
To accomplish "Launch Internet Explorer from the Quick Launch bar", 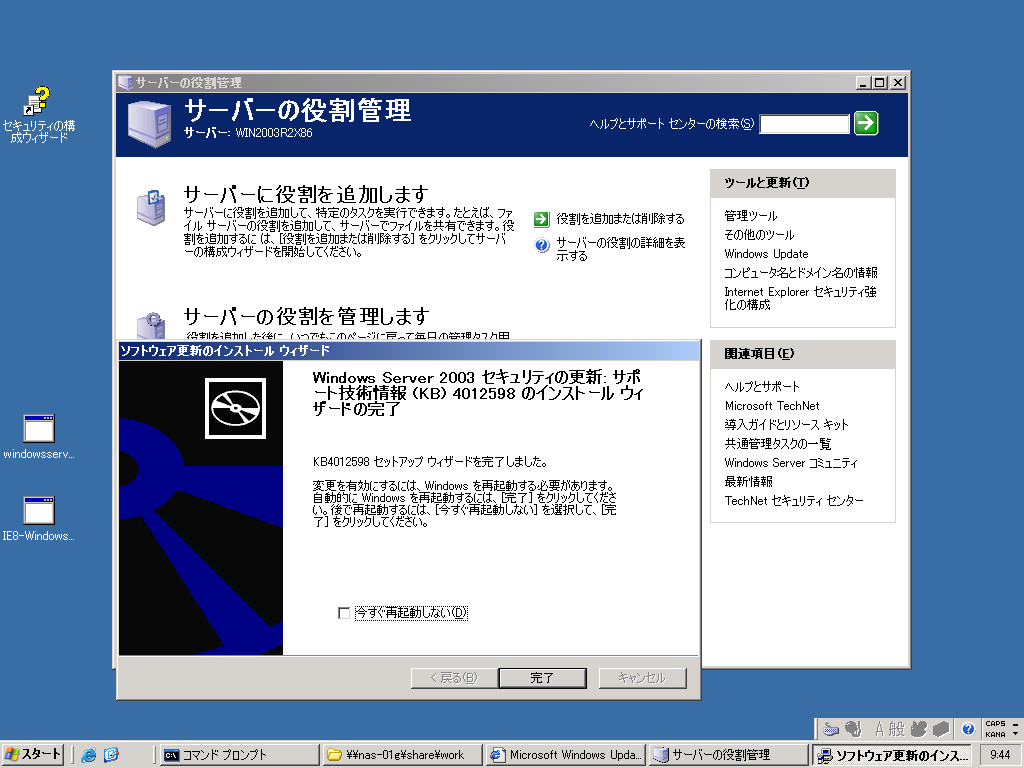I will [x=89, y=754].
